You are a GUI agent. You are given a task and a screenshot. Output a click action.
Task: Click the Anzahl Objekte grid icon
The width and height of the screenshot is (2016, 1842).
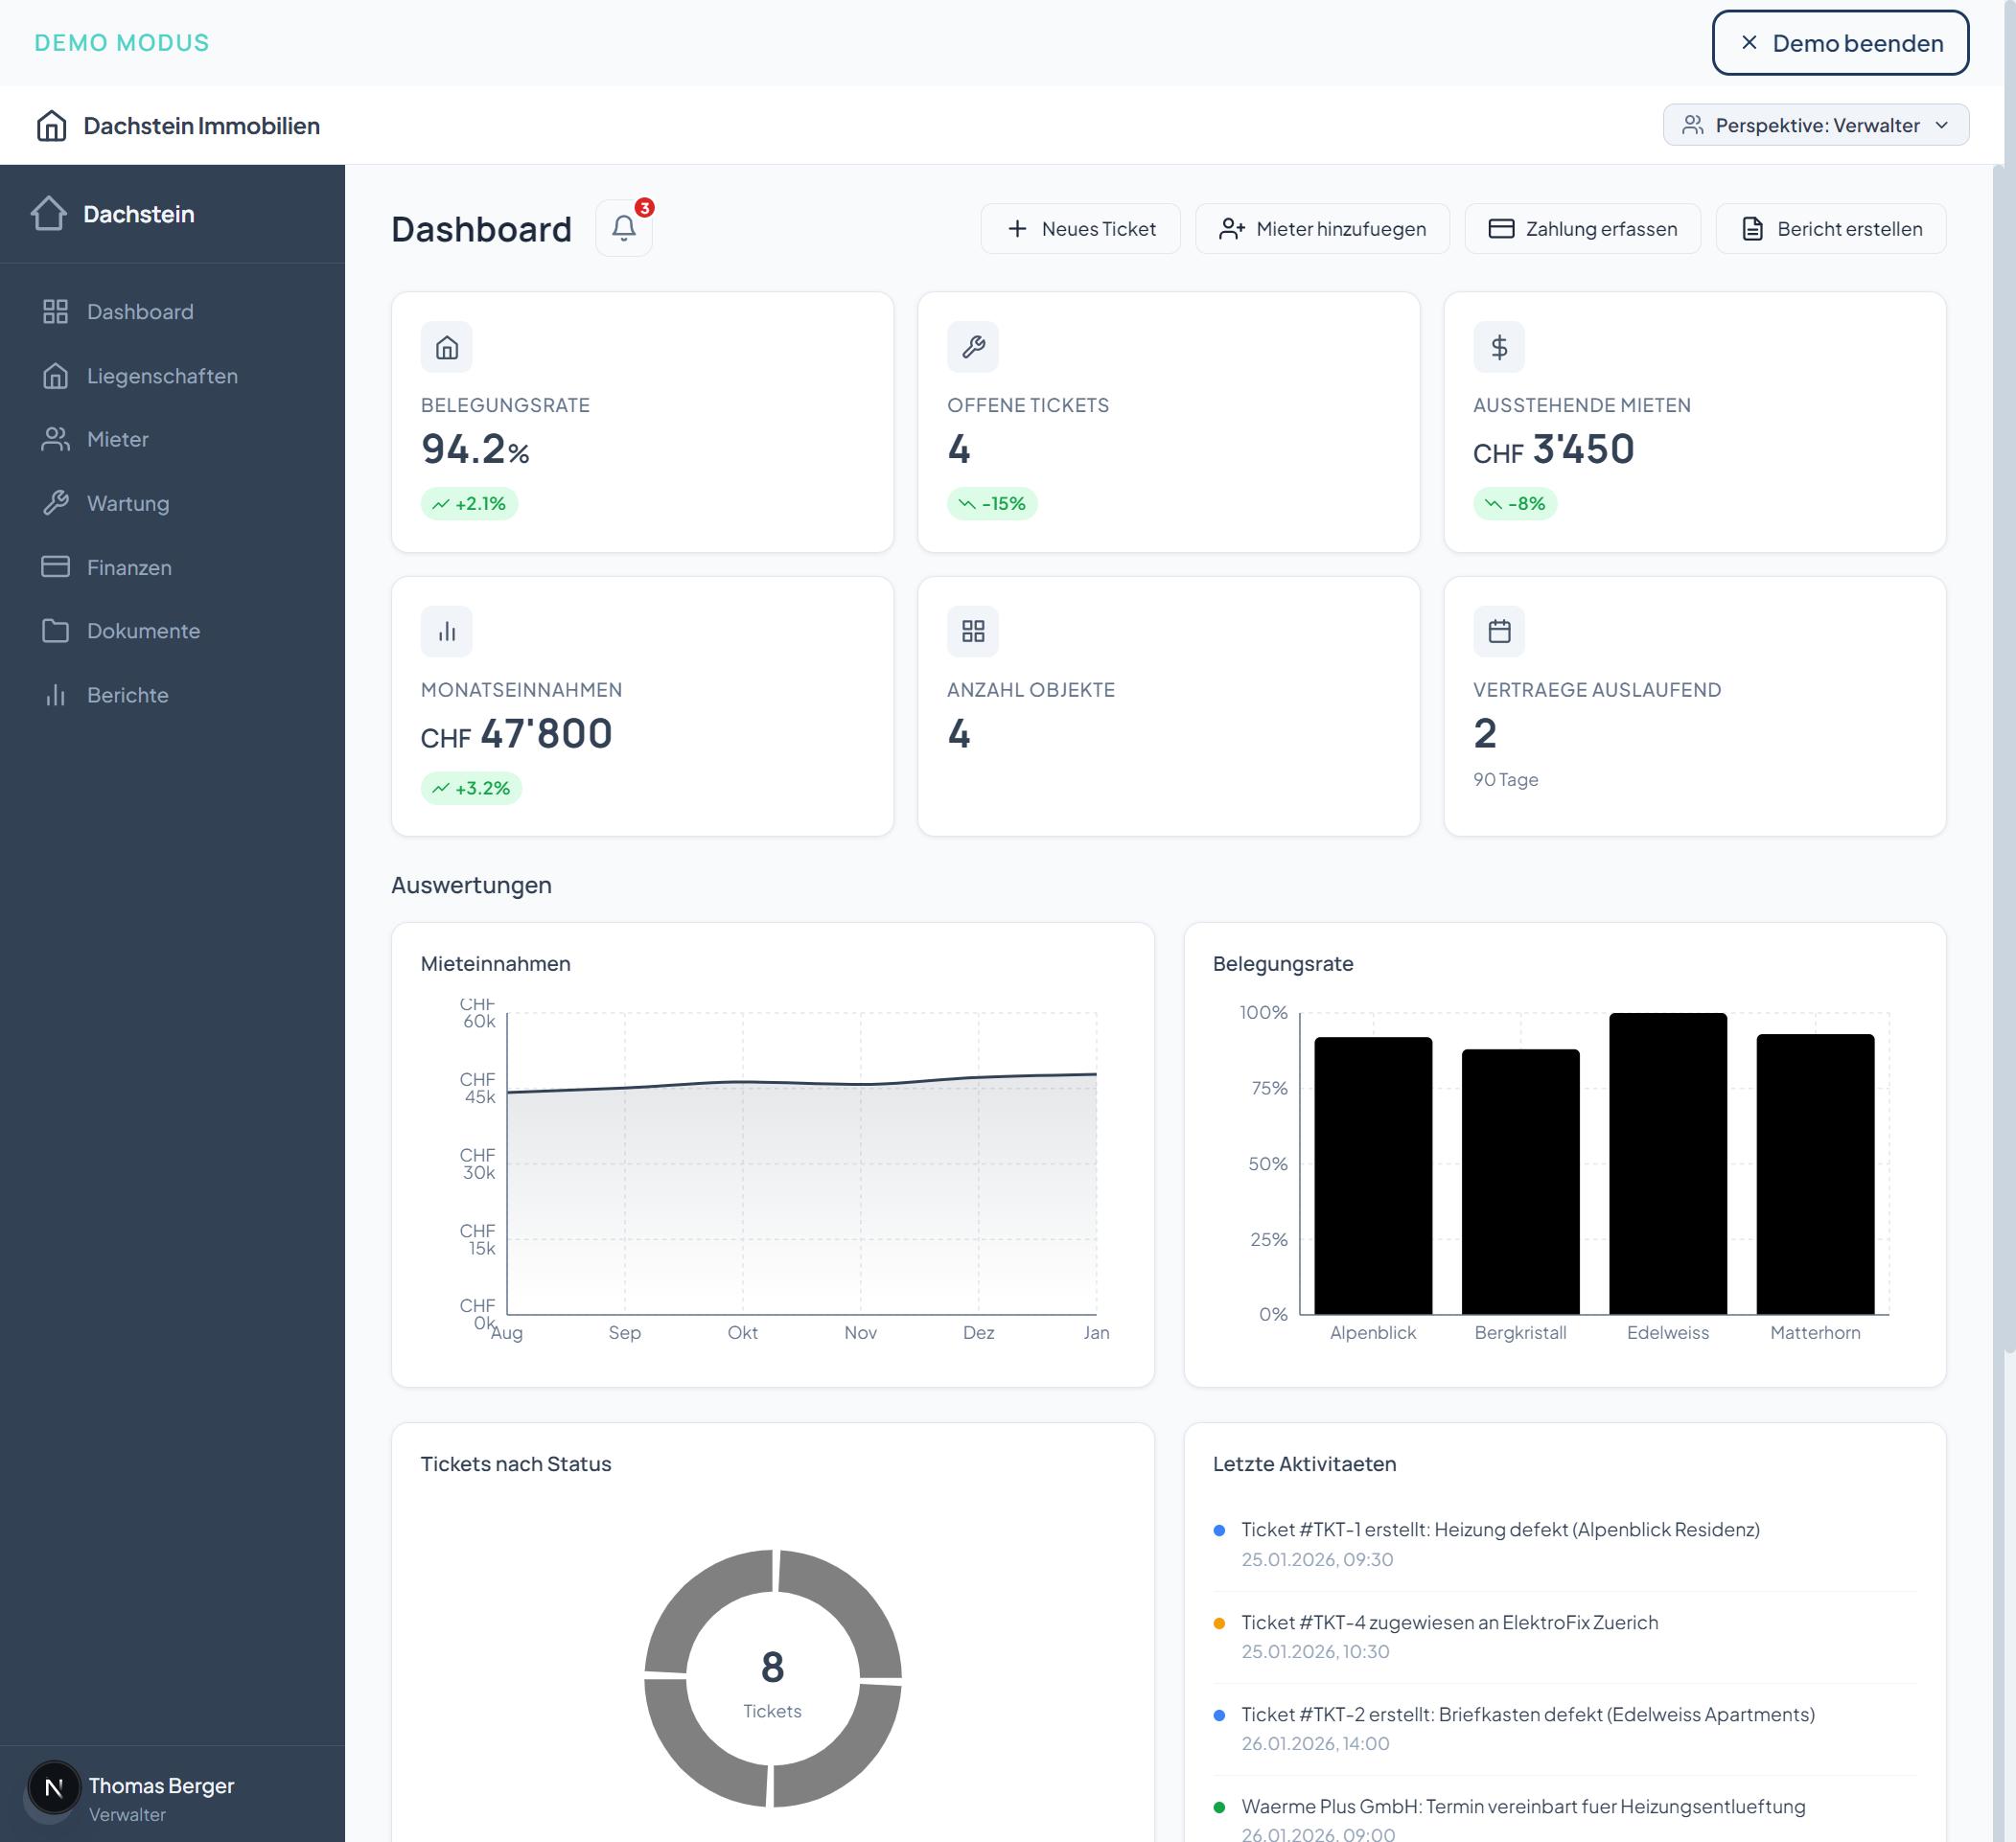[972, 631]
